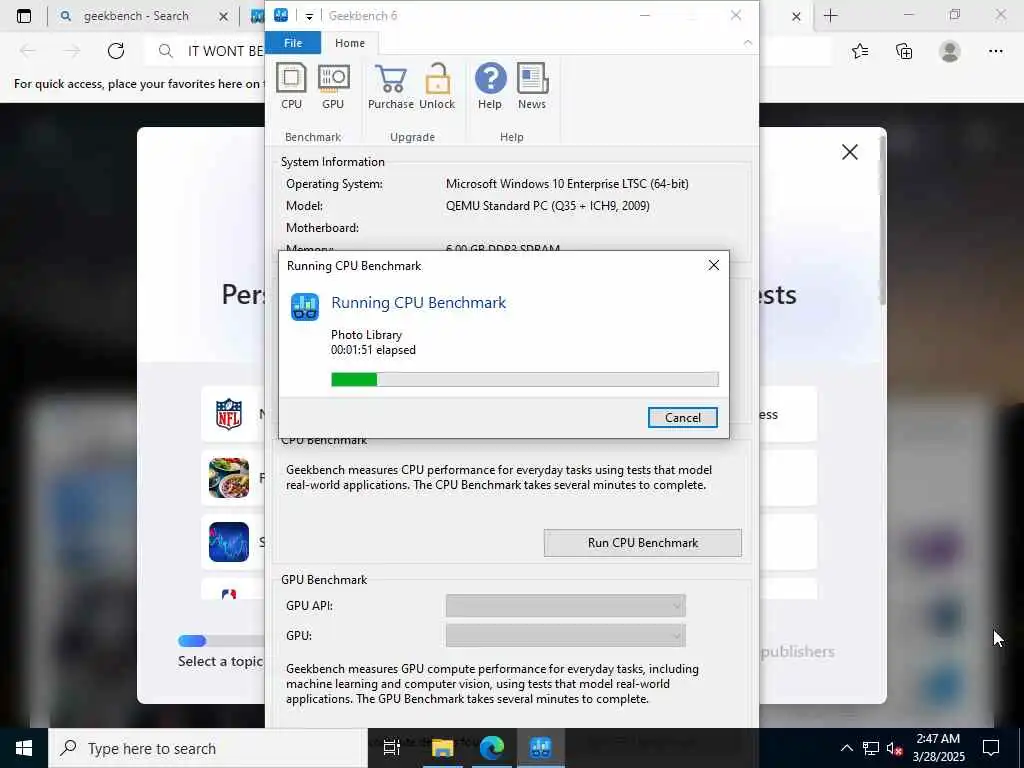The width and height of the screenshot is (1024, 768).
Task: Close the geekbench - Search tab
Action: click(x=223, y=17)
